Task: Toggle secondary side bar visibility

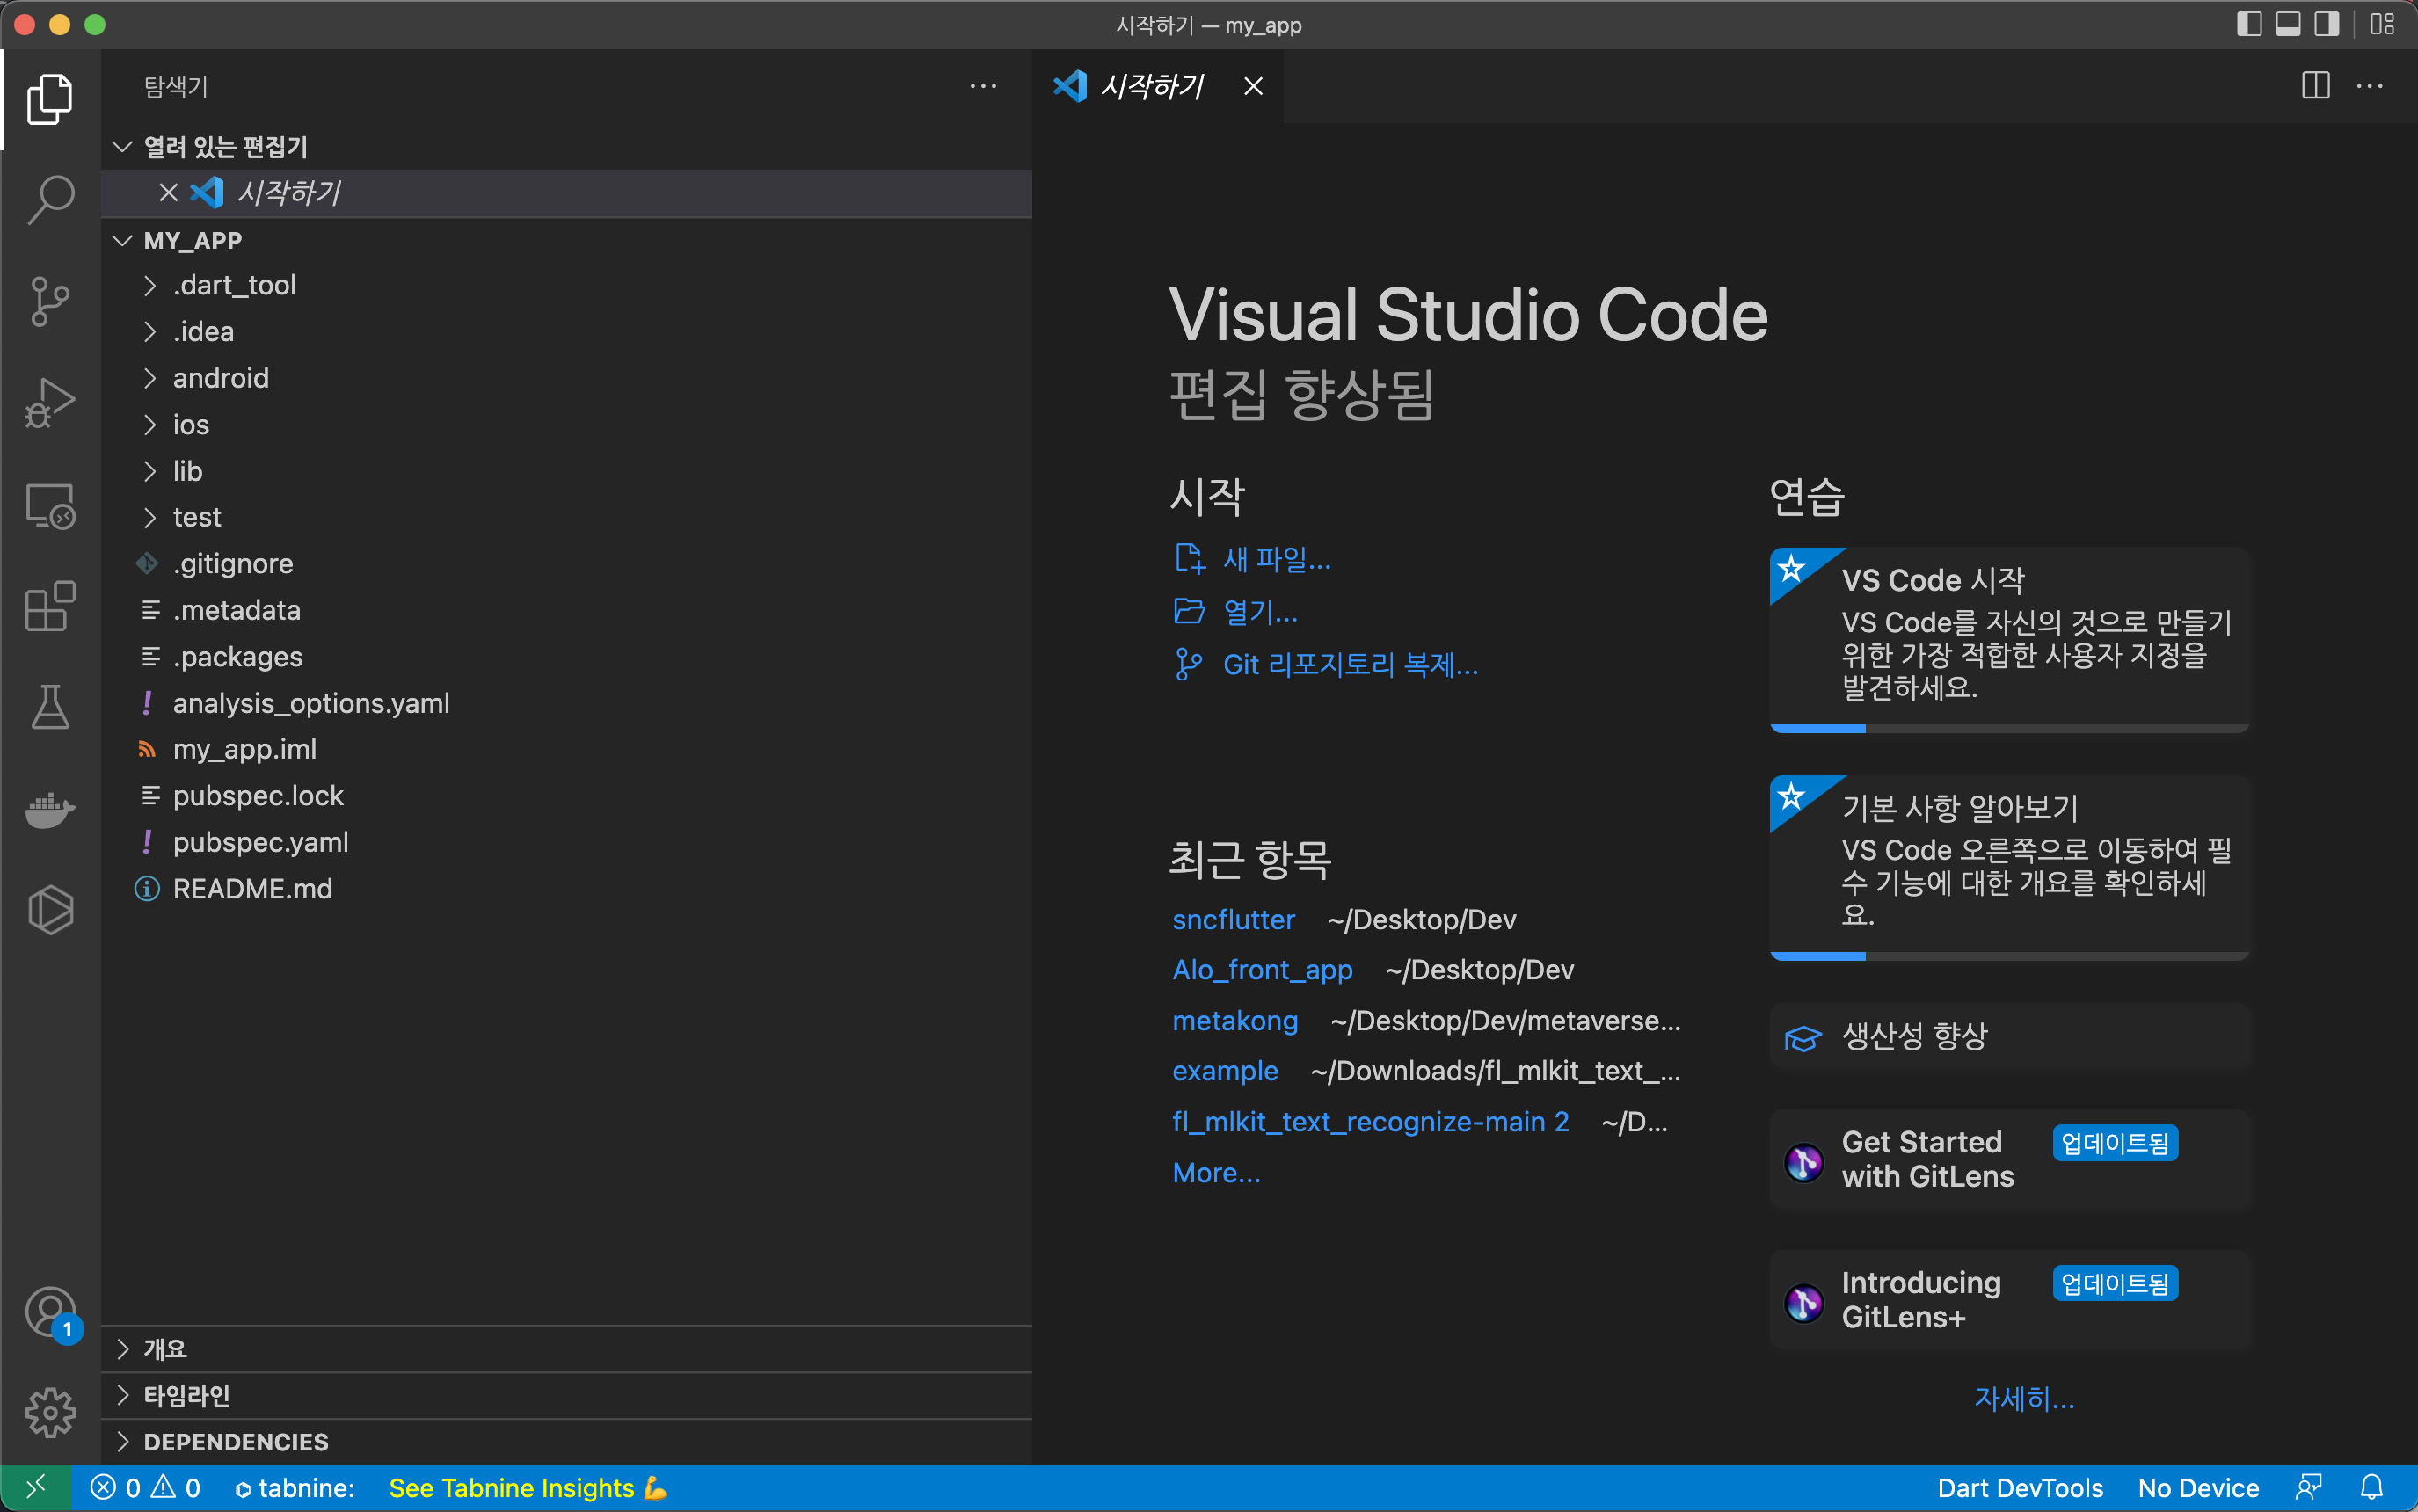Action: pos(2327,24)
